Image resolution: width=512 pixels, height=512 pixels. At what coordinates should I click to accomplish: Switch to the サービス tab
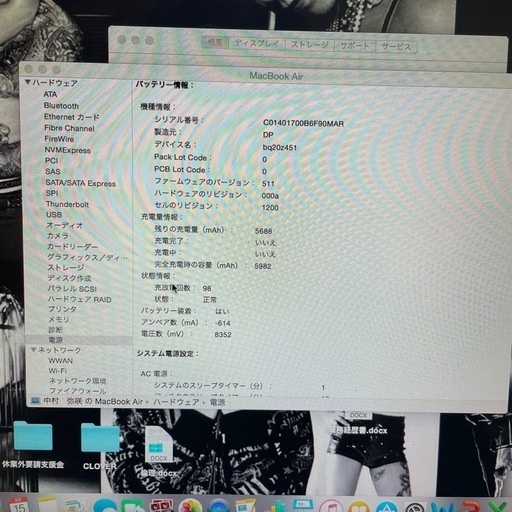point(396,47)
